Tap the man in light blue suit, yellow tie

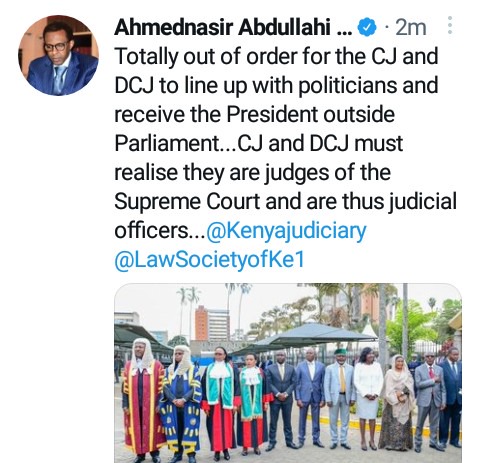tap(340, 398)
